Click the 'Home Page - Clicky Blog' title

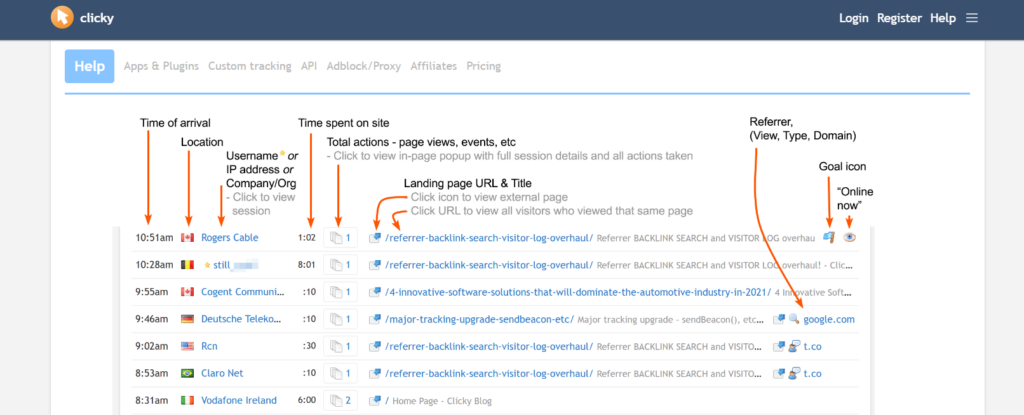pos(442,401)
